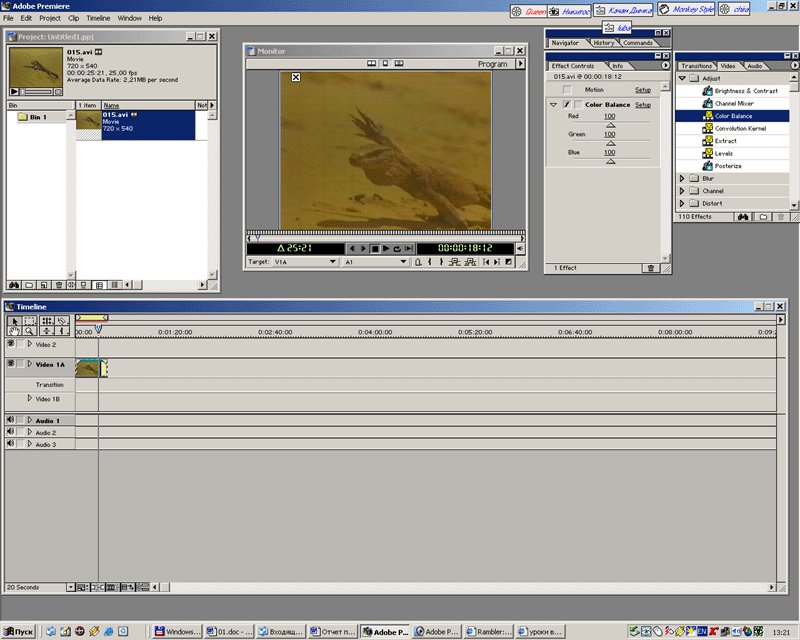This screenshot has width=800, height=640.
Task: Toggle the eye icon for Video 2 track
Action: [11, 344]
